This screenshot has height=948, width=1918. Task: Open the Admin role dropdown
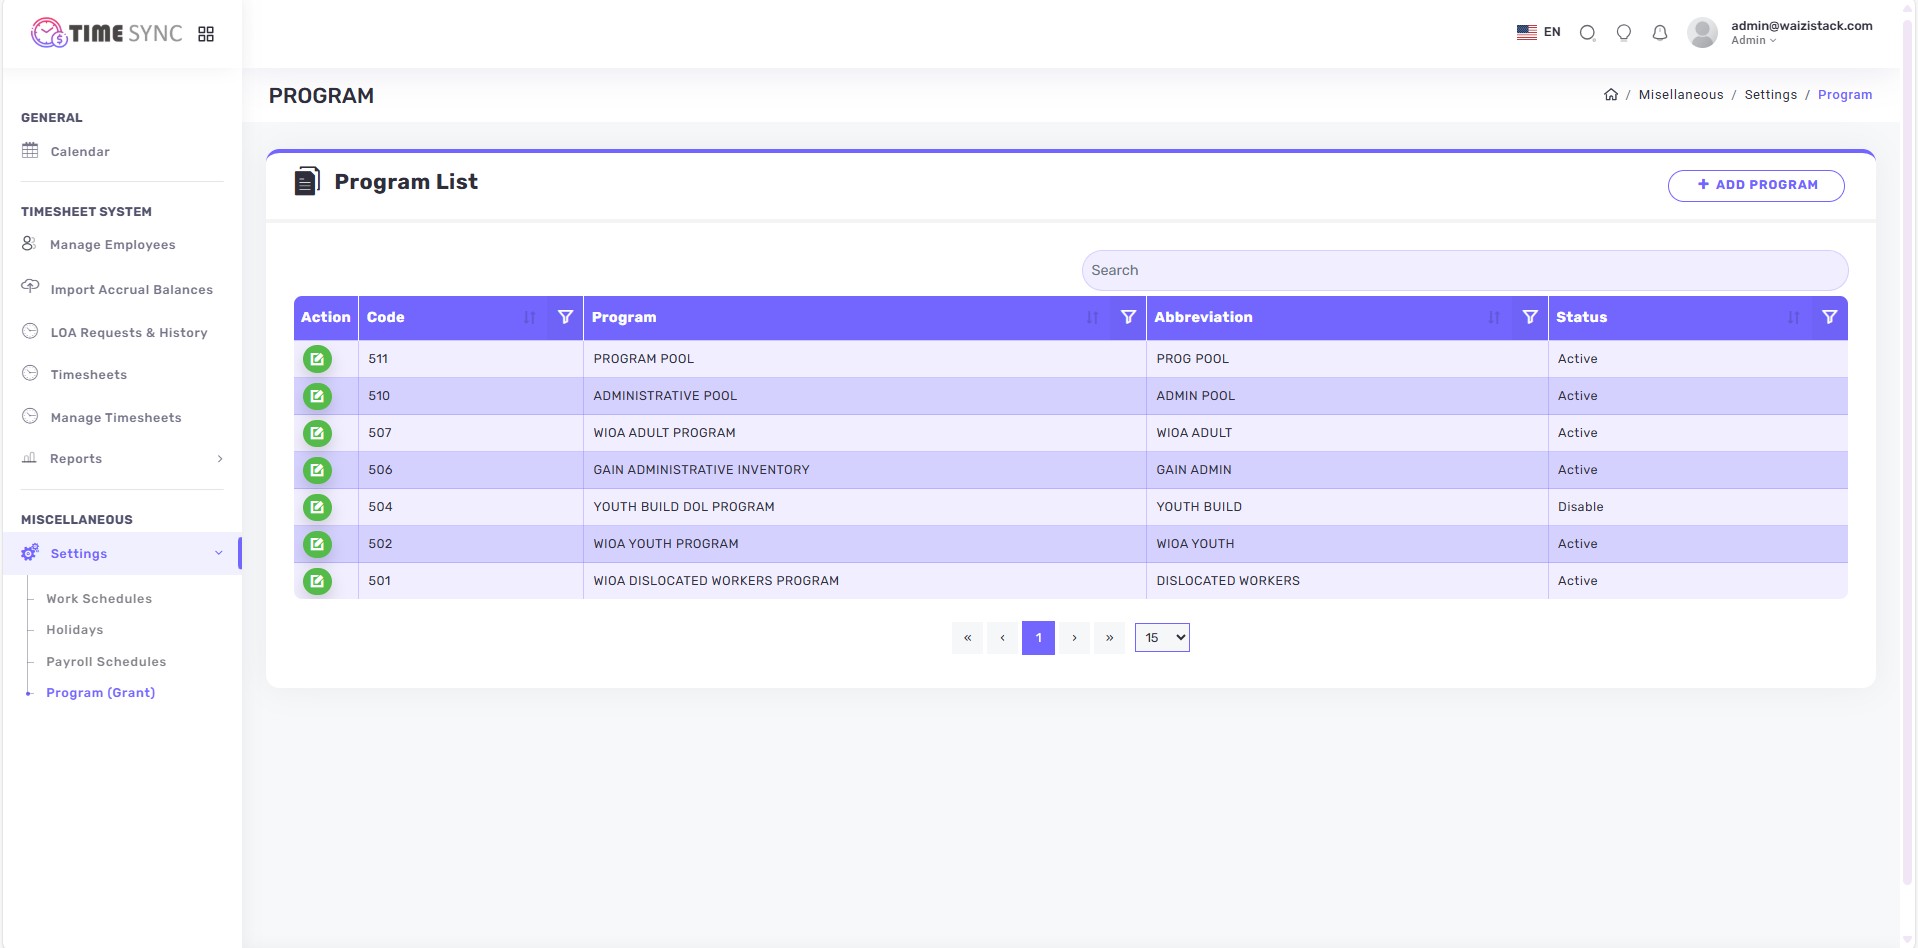(1754, 41)
